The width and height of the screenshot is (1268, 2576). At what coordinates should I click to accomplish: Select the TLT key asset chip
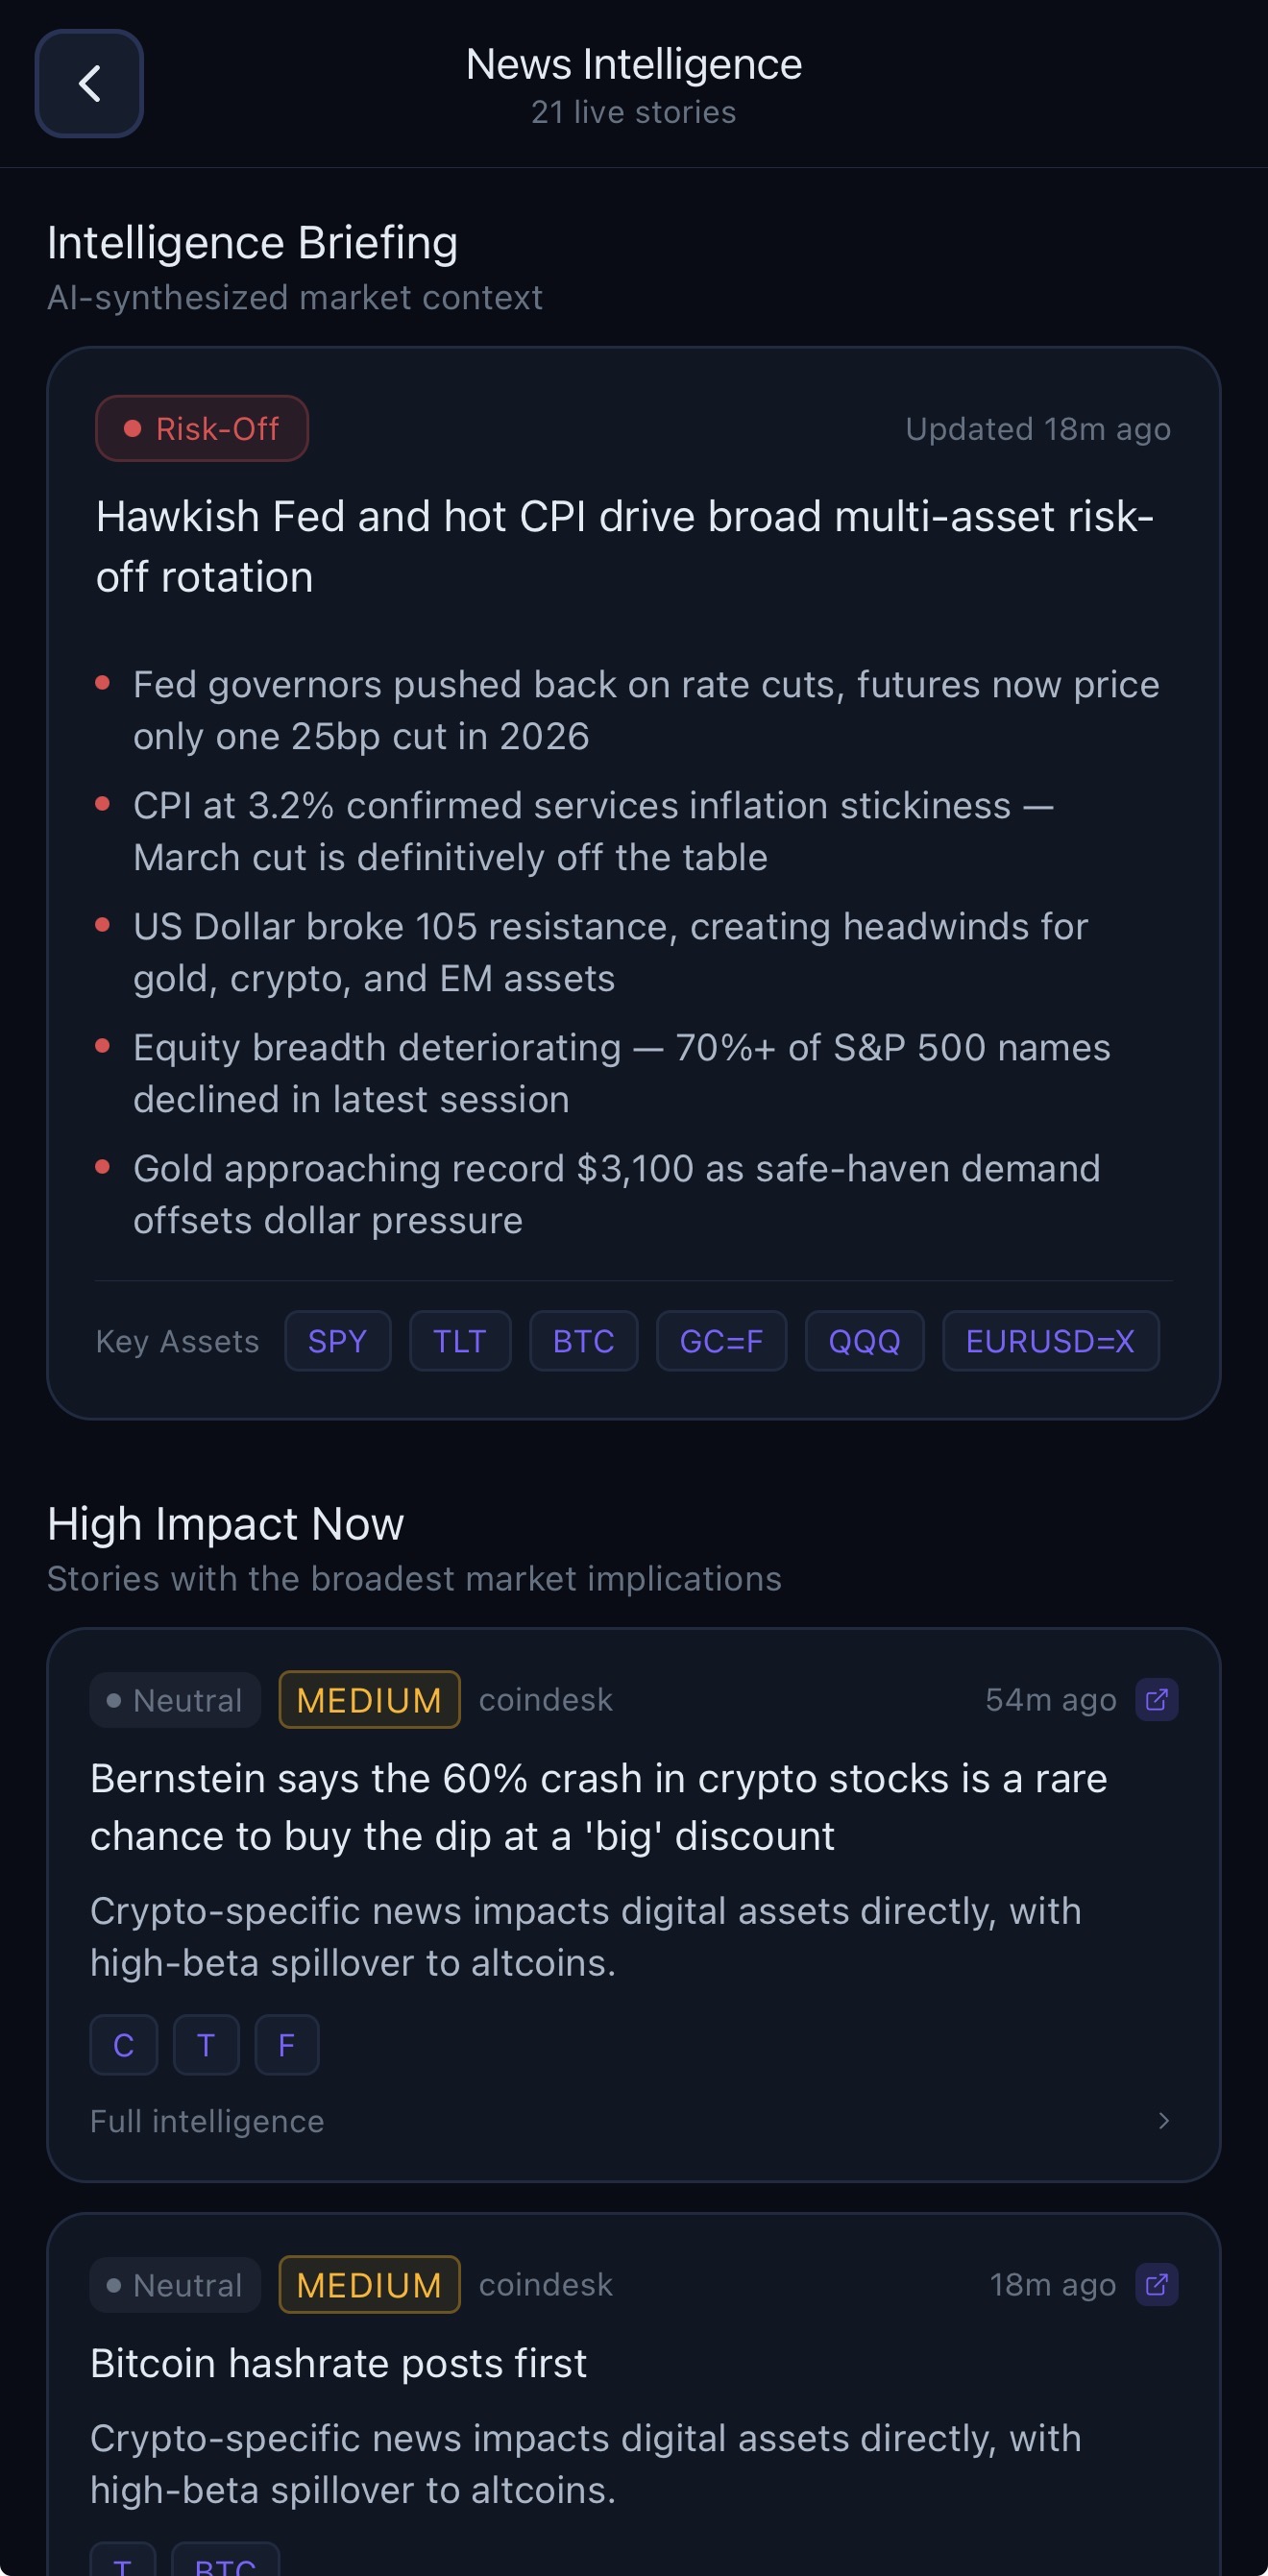coord(459,1341)
